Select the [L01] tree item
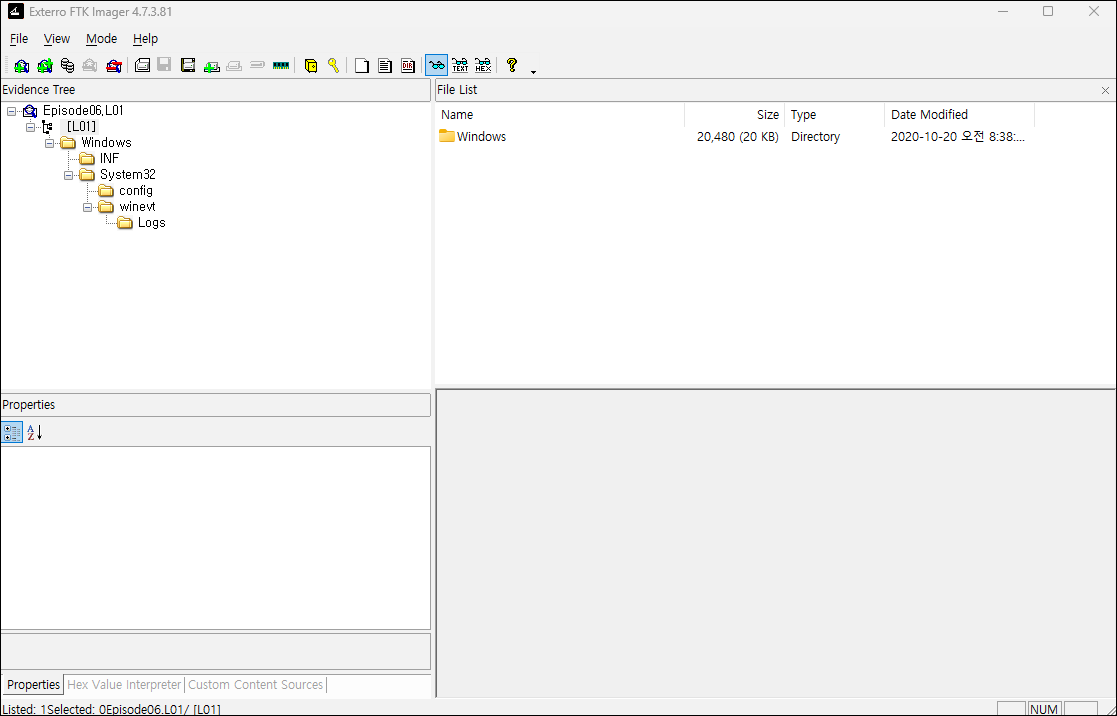The height and width of the screenshot is (716, 1117). pos(81,127)
